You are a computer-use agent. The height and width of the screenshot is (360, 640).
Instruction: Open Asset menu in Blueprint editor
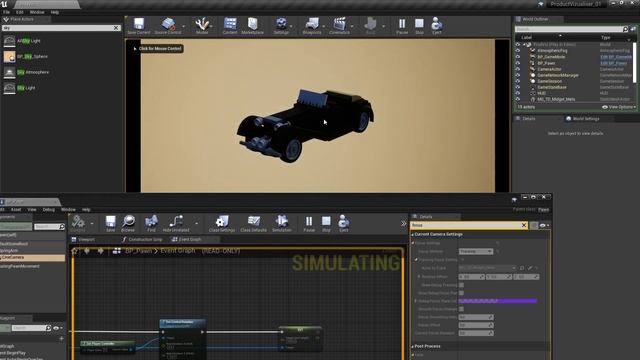[16, 209]
